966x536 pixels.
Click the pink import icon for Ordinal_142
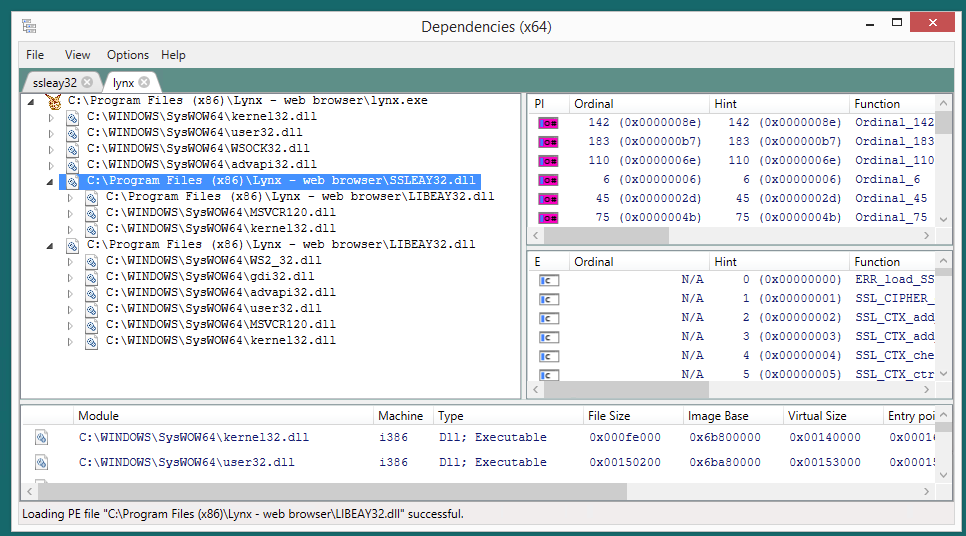548,123
